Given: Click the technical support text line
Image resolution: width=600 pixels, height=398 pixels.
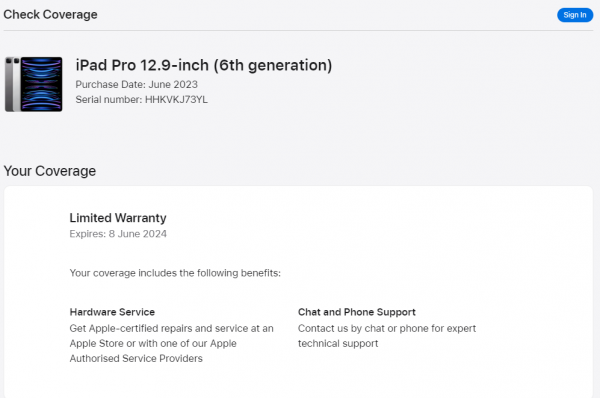Looking at the screenshot, I should point(338,343).
